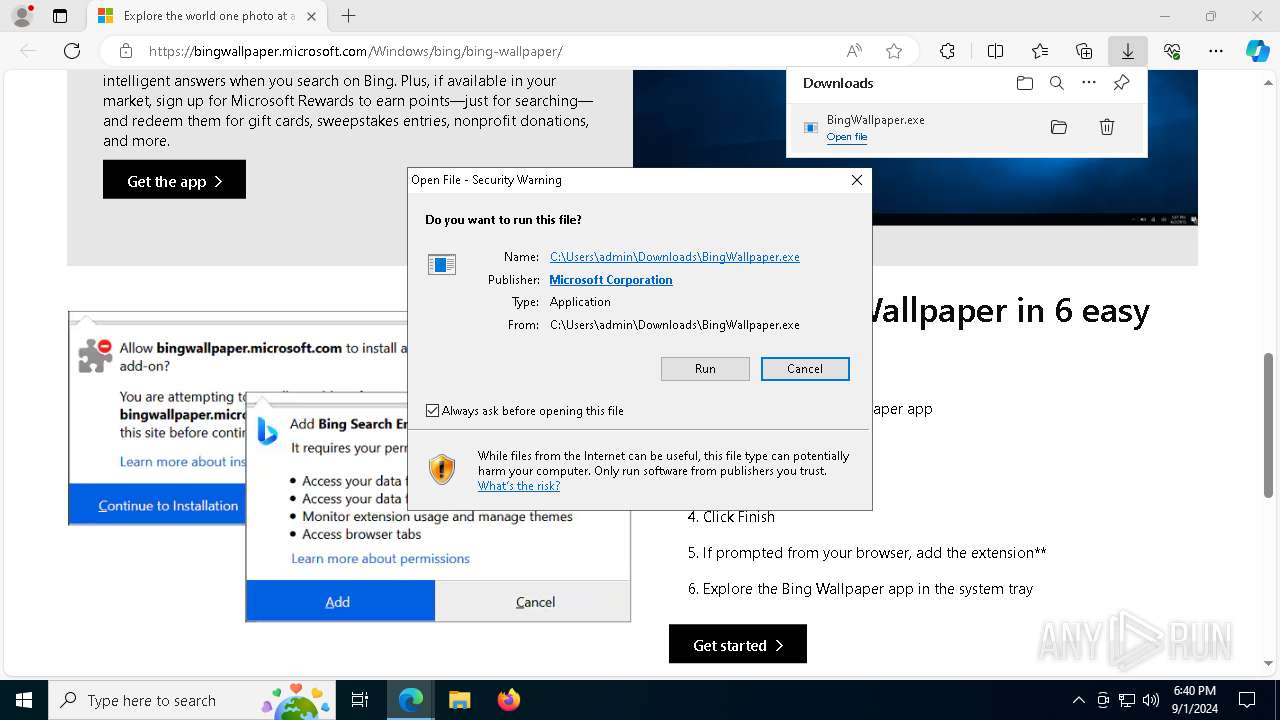Screen dimensions: 1280x720
Task: Click Cancel in the Bing Search extension prompt
Action: (533, 601)
